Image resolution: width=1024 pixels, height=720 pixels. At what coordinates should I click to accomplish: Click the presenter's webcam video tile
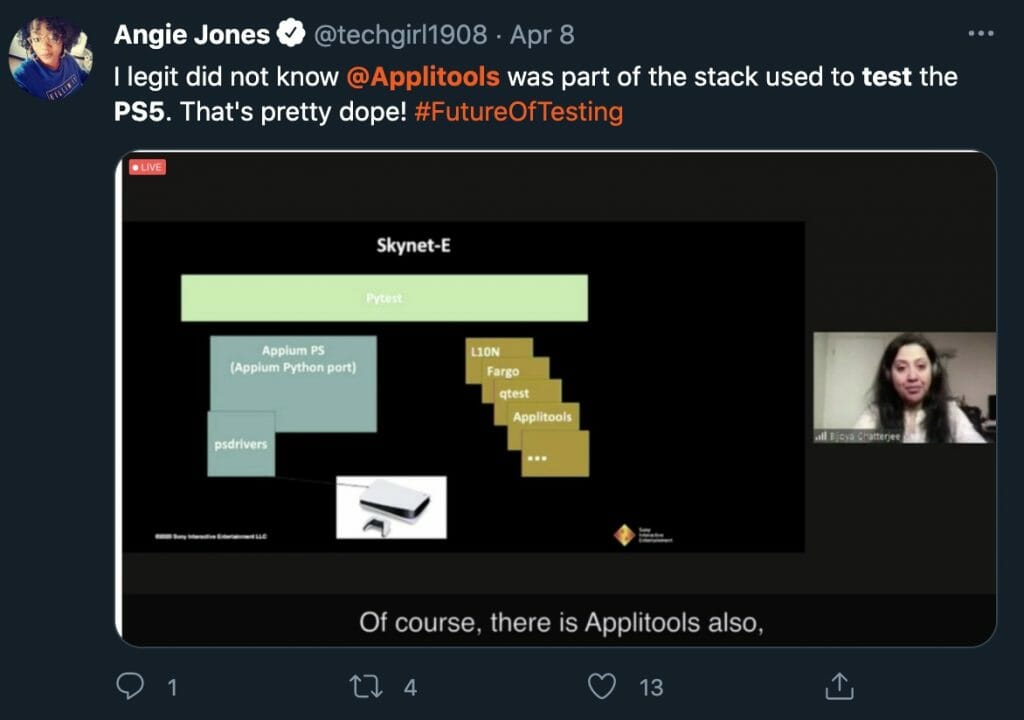tap(904, 387)
